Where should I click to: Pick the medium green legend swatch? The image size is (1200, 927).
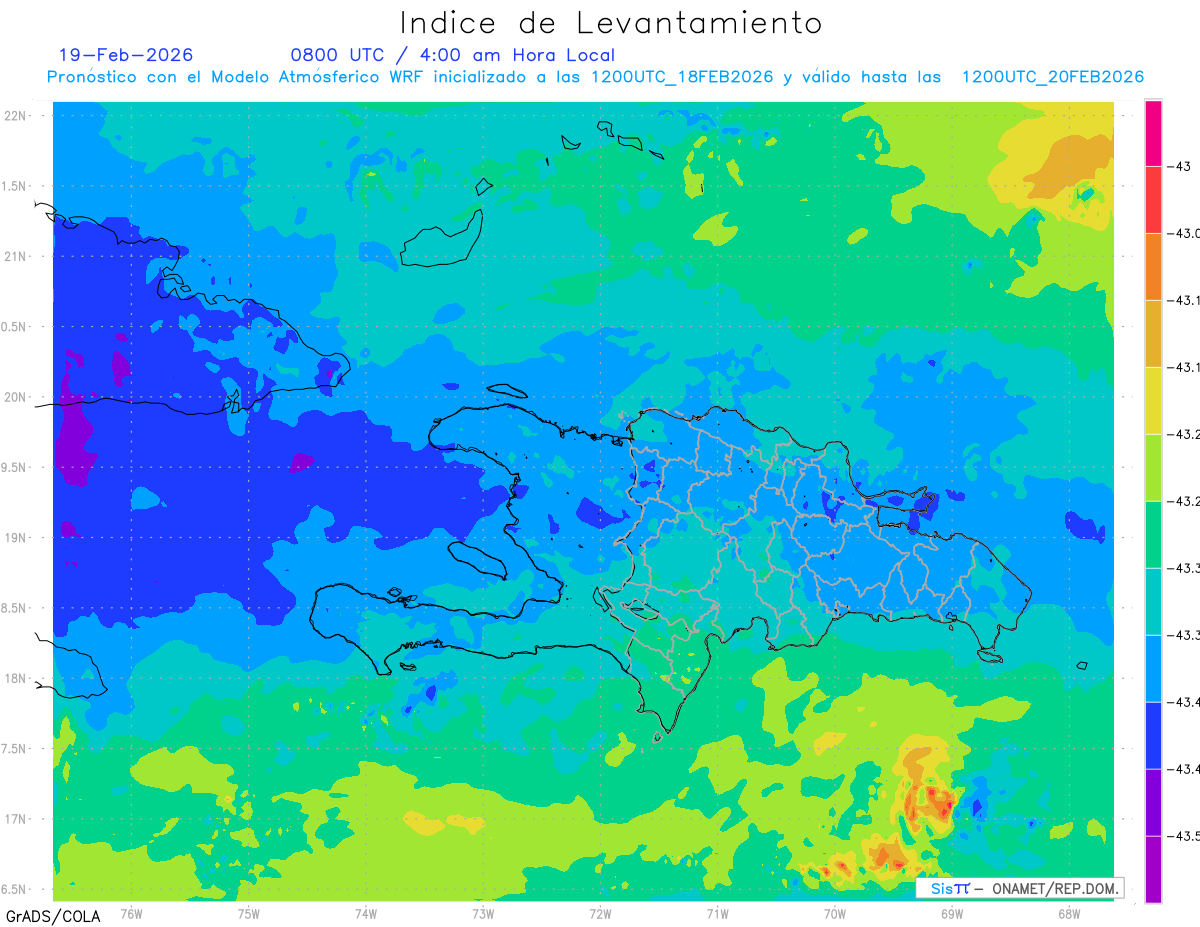click(1153, 535)
